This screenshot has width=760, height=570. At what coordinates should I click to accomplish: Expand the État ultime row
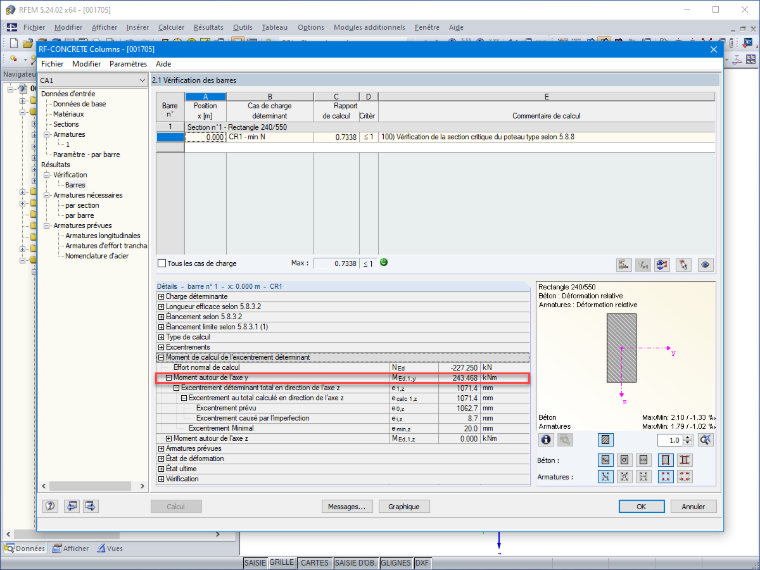click(x=161, y=469)
